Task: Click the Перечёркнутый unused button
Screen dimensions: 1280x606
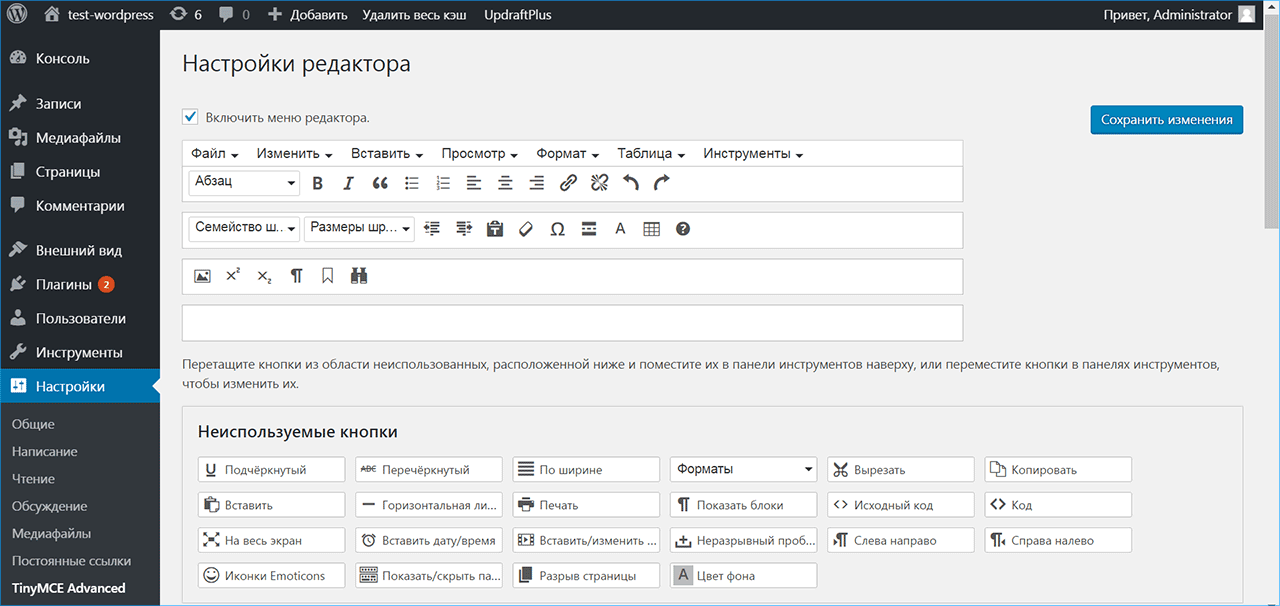Action: pos(429,469)
